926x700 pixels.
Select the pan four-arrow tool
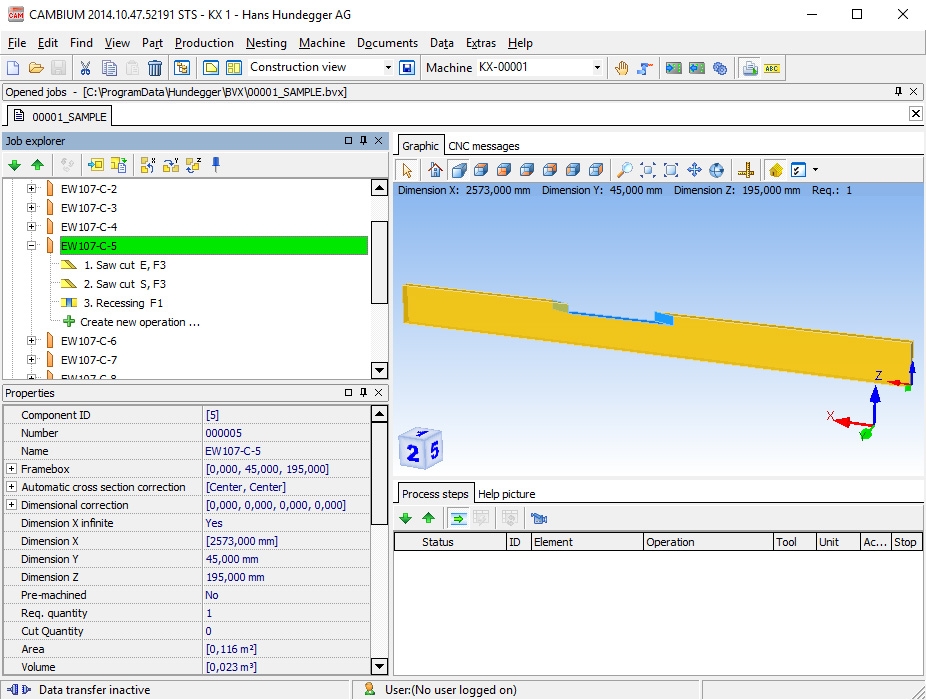[694, 170]
